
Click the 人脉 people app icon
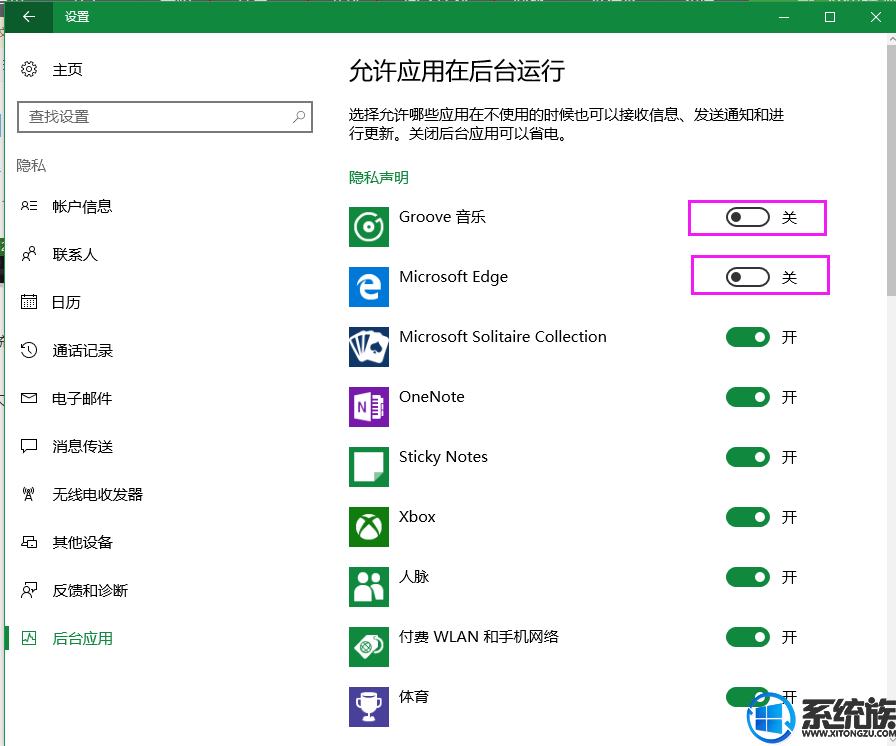click(x=369, y=587)
